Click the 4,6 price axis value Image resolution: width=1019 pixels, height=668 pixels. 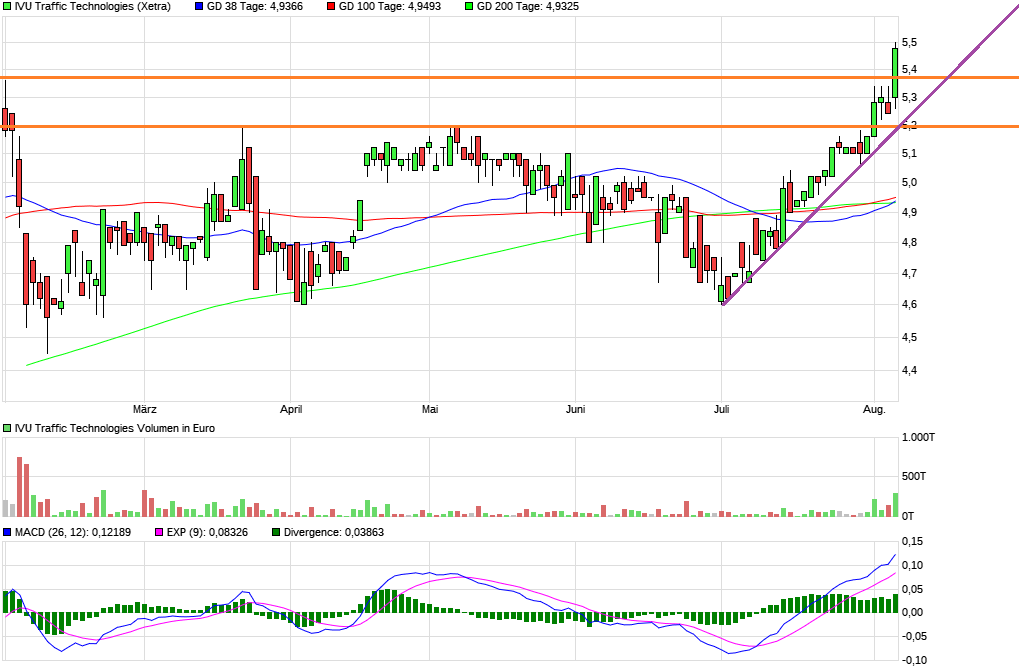pos(910,305)
